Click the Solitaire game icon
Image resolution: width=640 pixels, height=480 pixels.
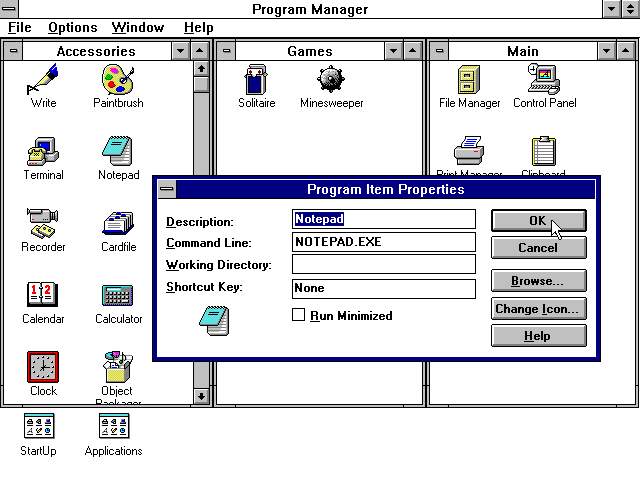256,79
